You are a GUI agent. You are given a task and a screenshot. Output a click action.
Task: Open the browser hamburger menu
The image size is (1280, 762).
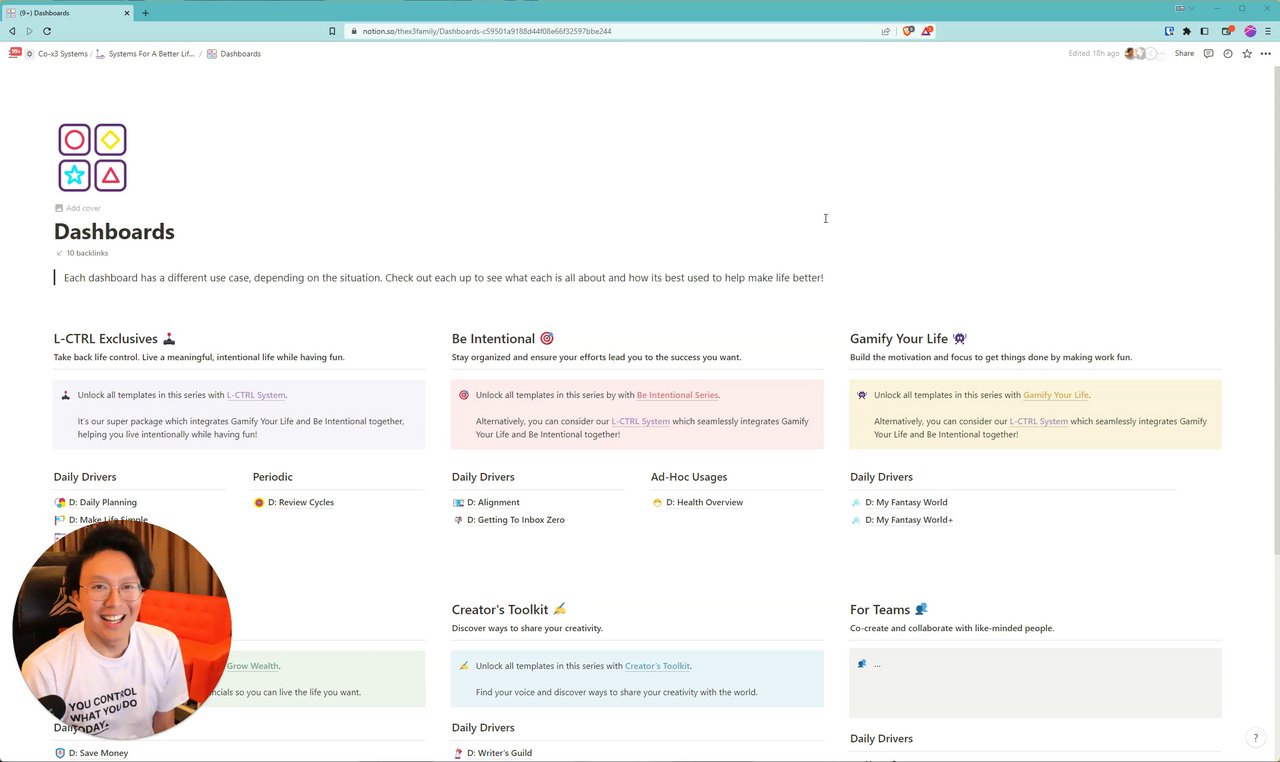pos(1268,31)
